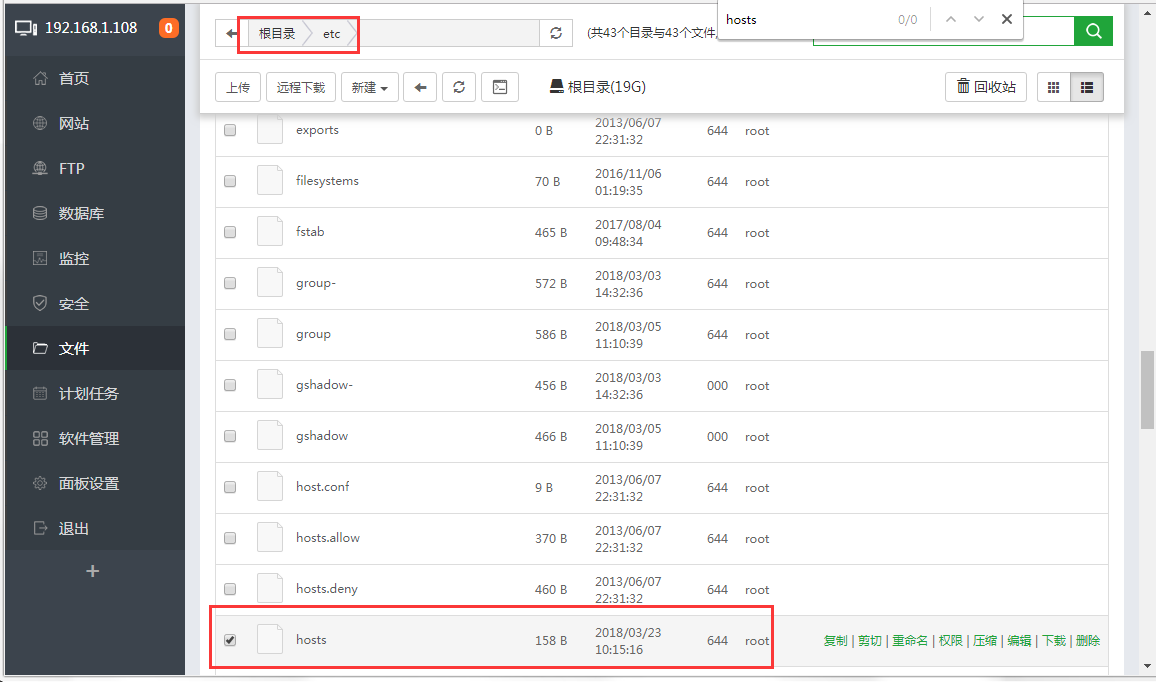Click the green search button
Viewport: 1156px width, 682px height.
[1093, 31]
